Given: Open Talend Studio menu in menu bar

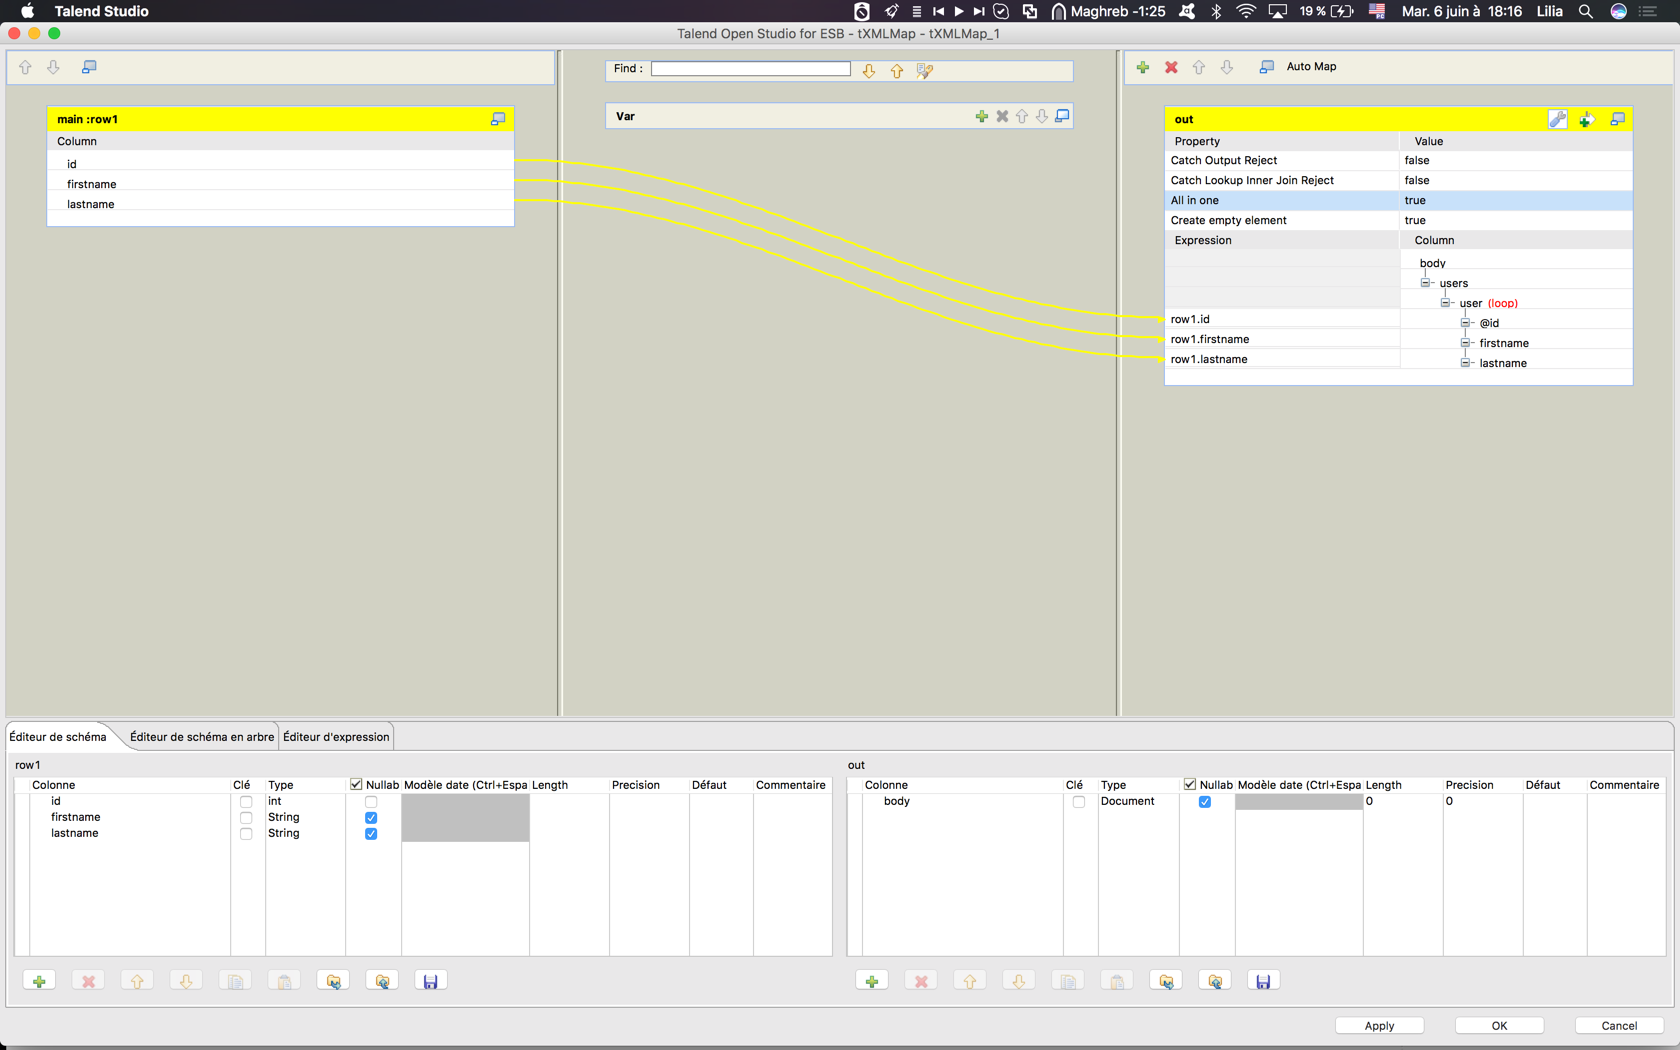Looking at the screenshot, I should pyautogui.click(x=102, y=11).
